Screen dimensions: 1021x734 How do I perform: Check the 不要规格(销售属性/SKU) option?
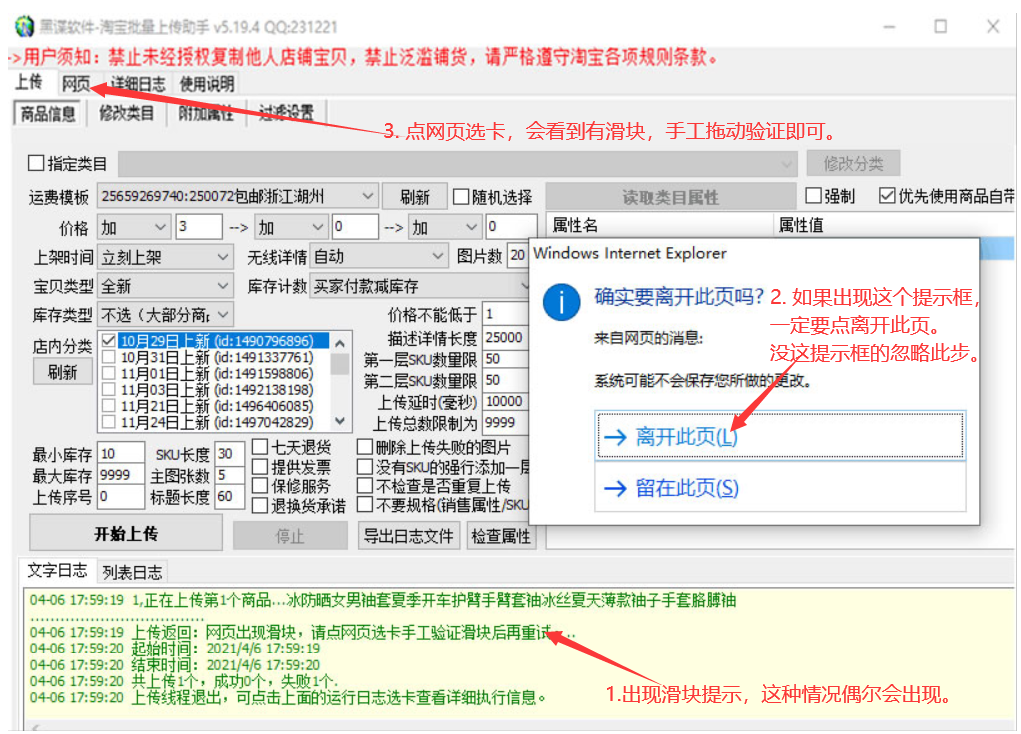coord(365,505)
